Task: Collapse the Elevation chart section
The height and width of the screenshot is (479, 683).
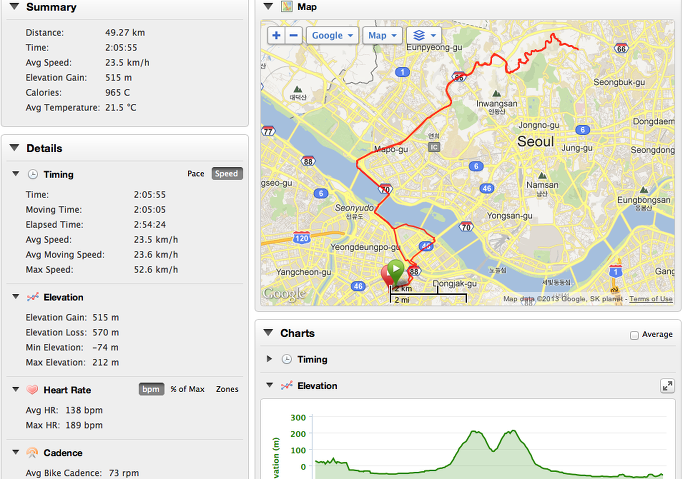Action: point(270,385)
